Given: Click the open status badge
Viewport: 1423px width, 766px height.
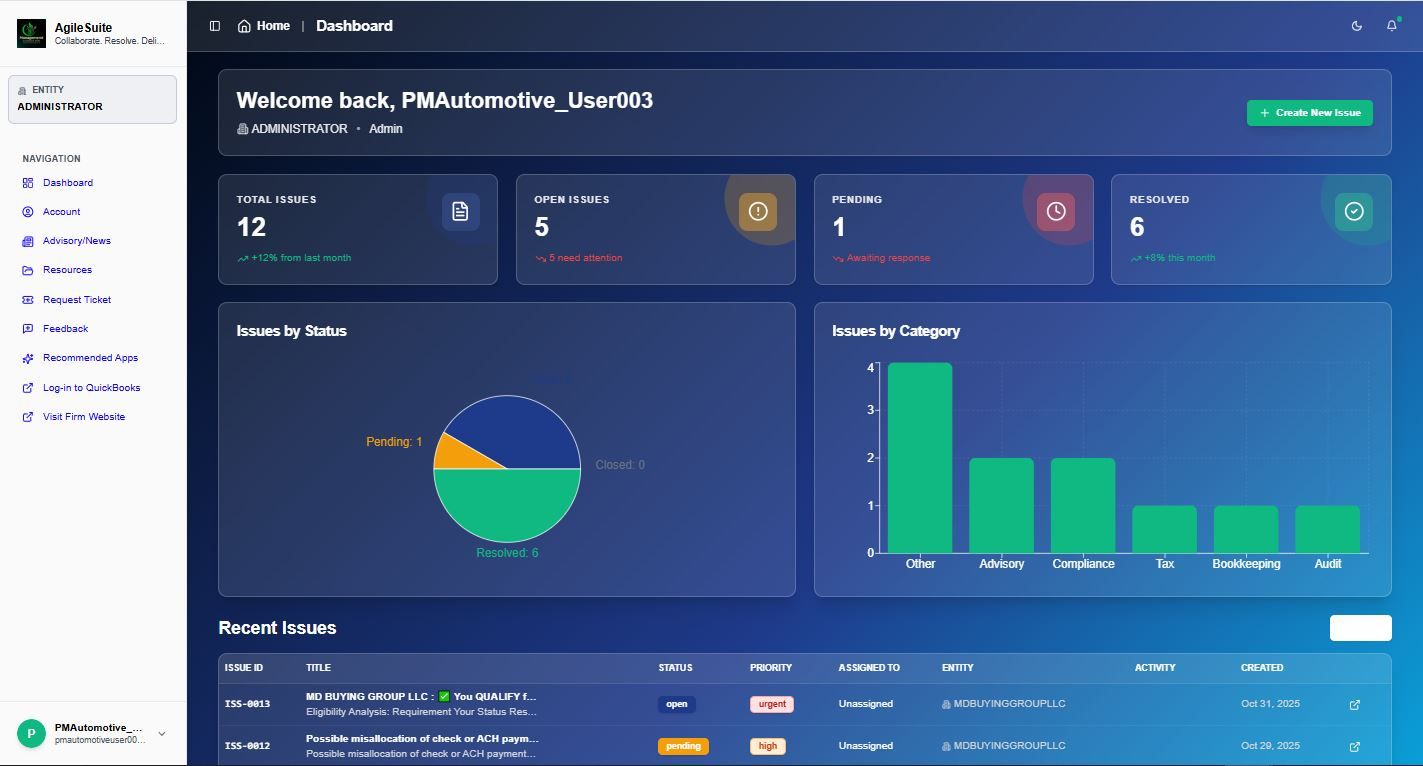Looking at the screenshot, I should pyautogui.click(x=677, y=704).
